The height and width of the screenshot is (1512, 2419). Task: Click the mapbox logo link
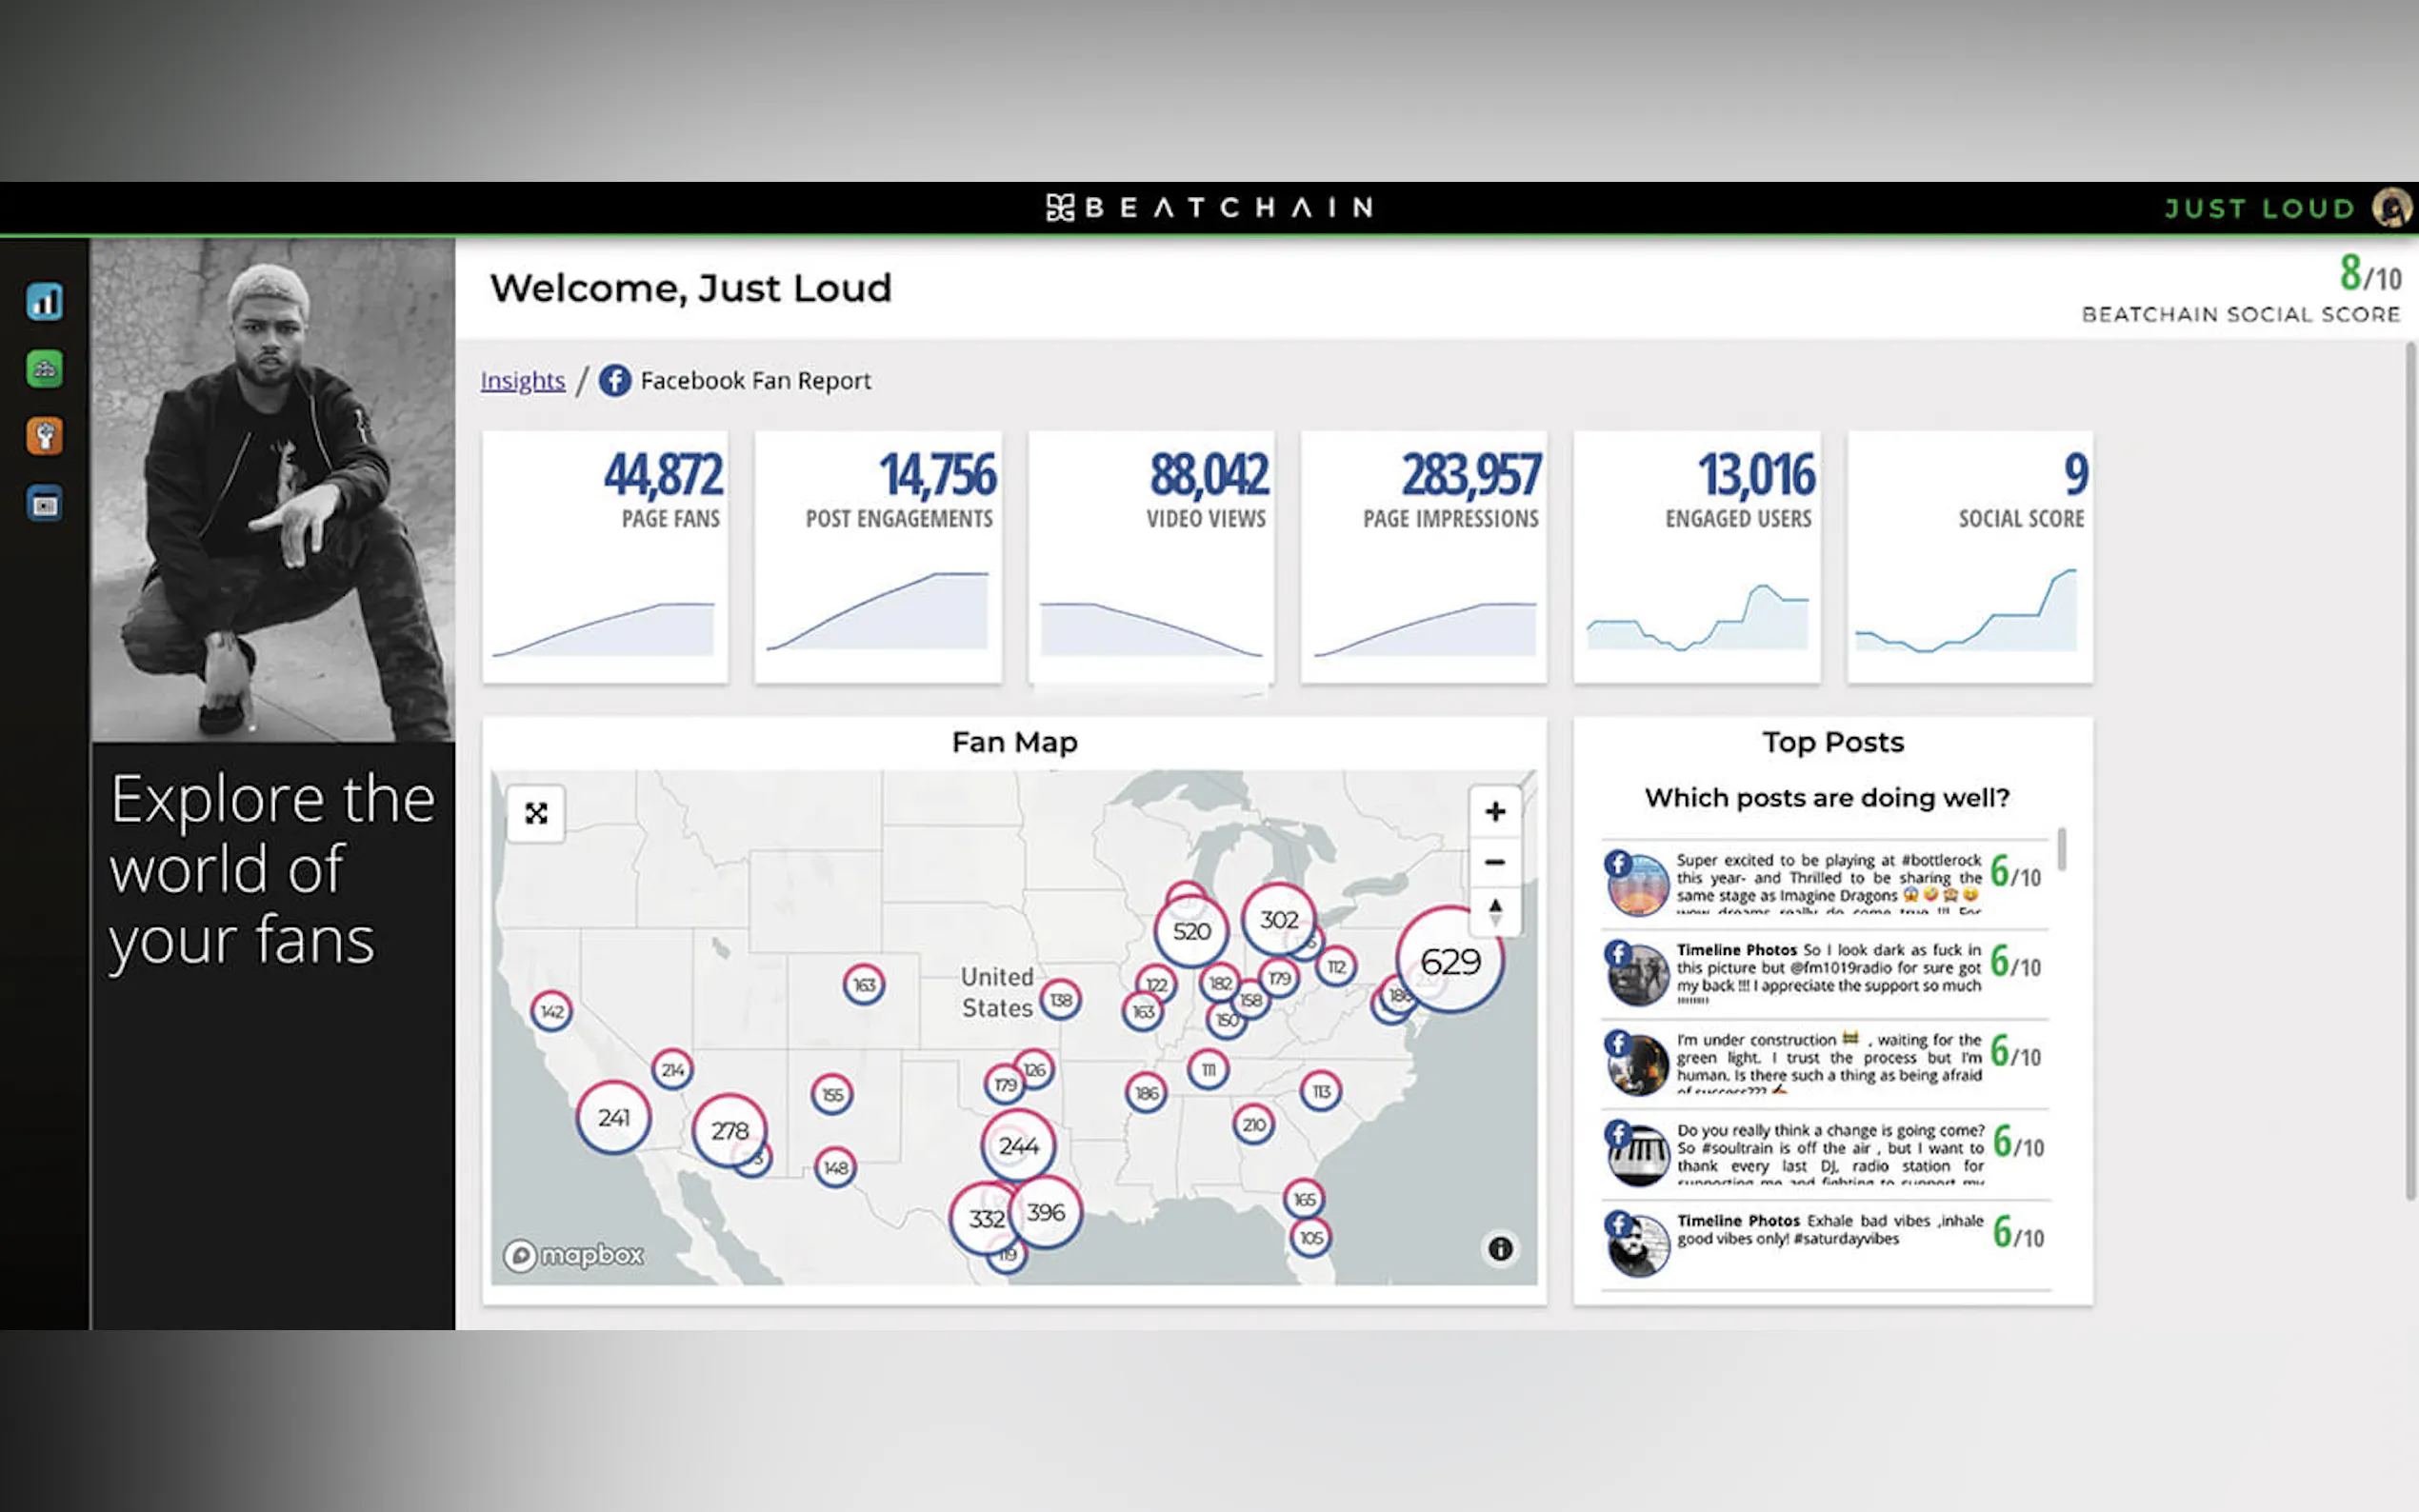(x=574, y=1254)
